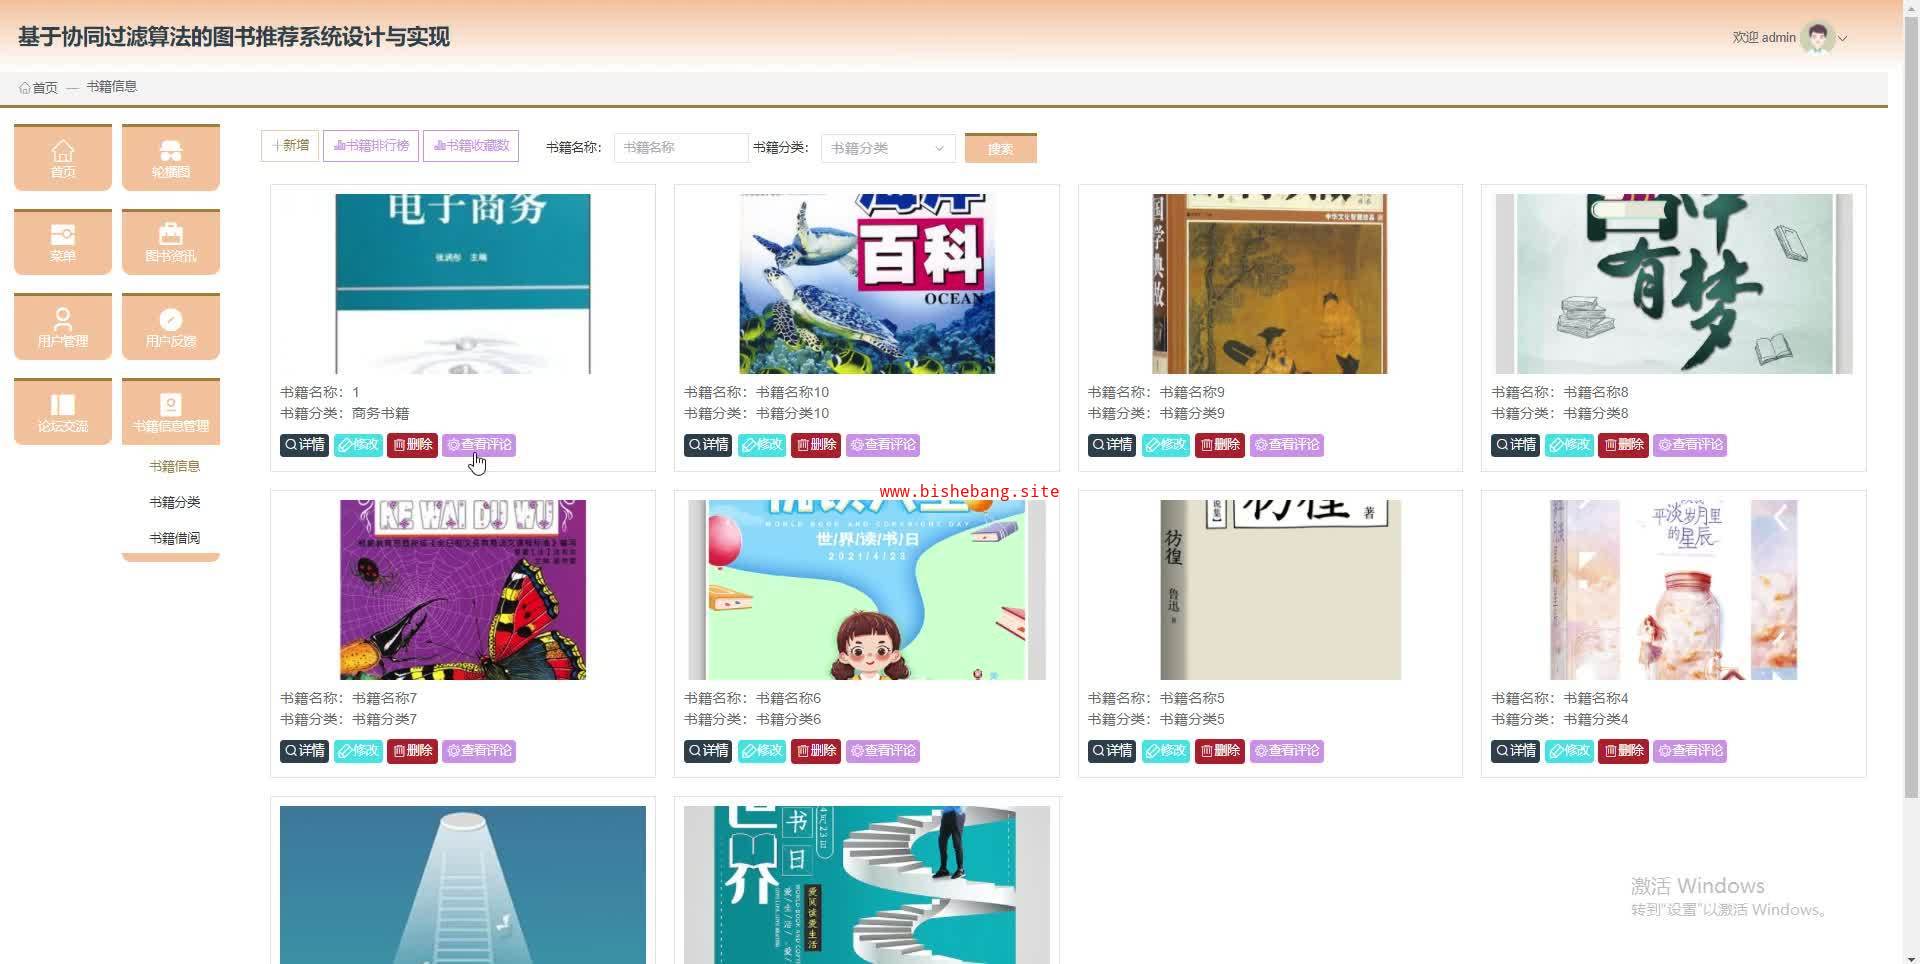Go to 首页 via the breadcrumb
The image size is (1920, 964).
39,87
